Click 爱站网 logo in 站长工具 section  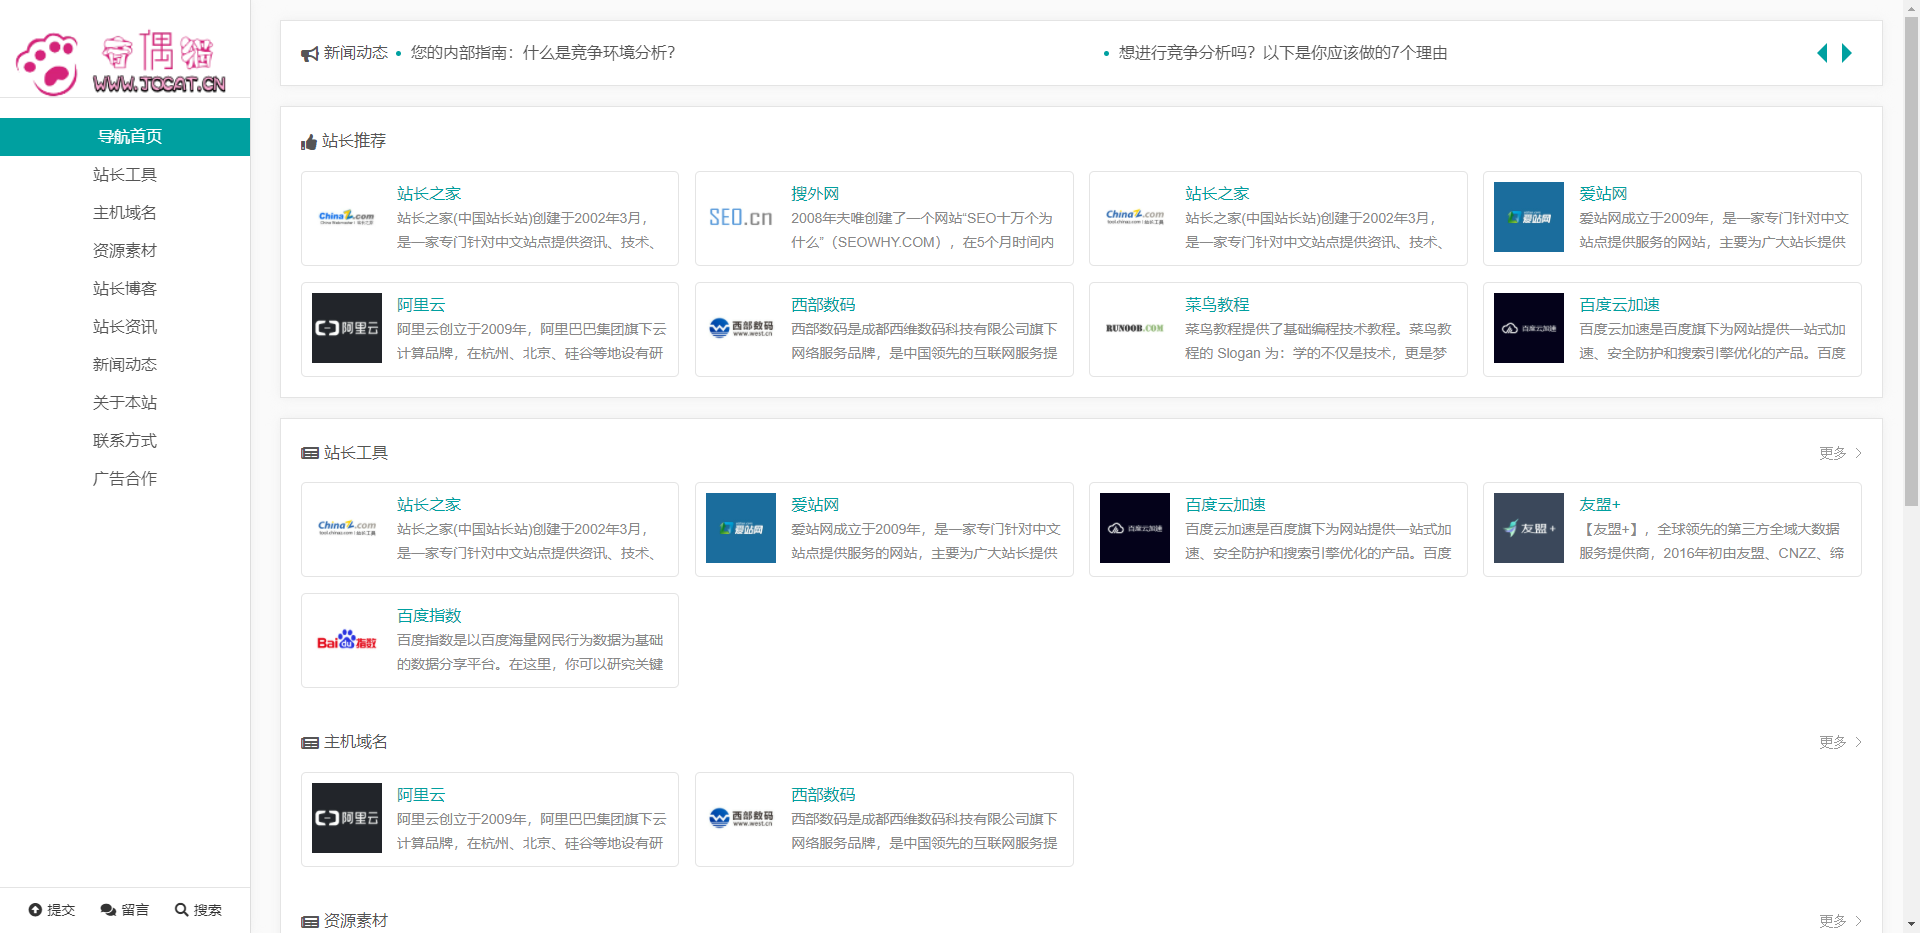741,528
